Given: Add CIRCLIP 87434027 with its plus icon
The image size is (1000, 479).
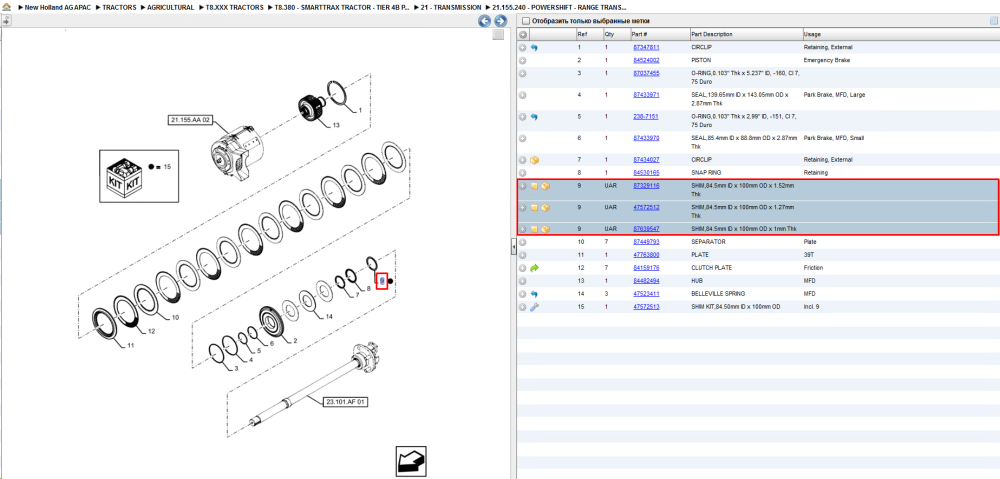Looking at the screenshot, I should [x=522, y=160].
